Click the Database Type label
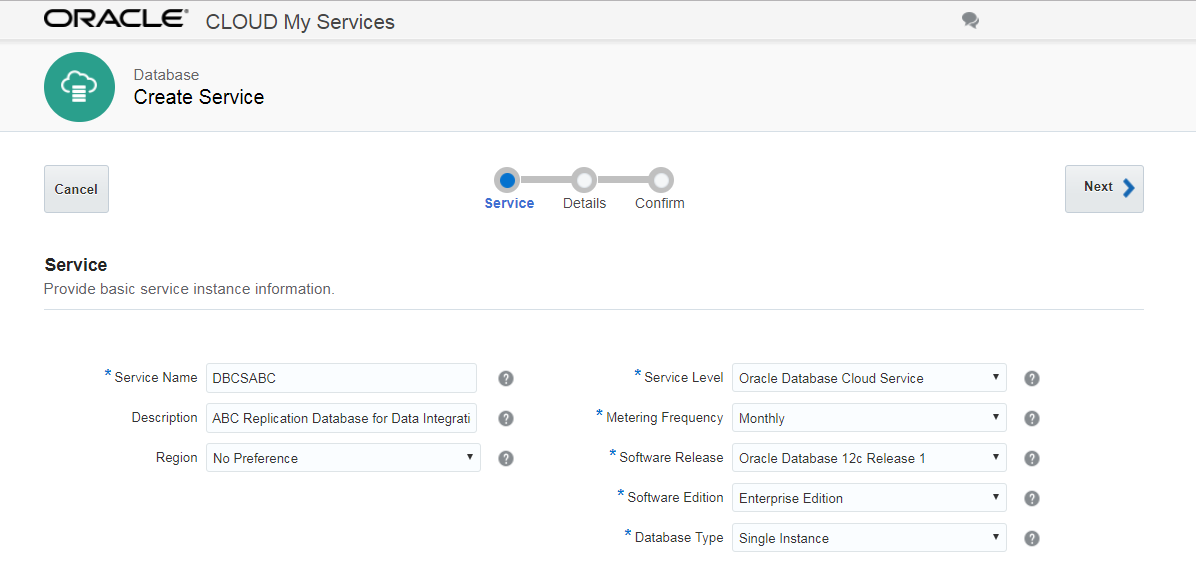The width and height of the screenshot is (1196, 565). coord(679,537)
